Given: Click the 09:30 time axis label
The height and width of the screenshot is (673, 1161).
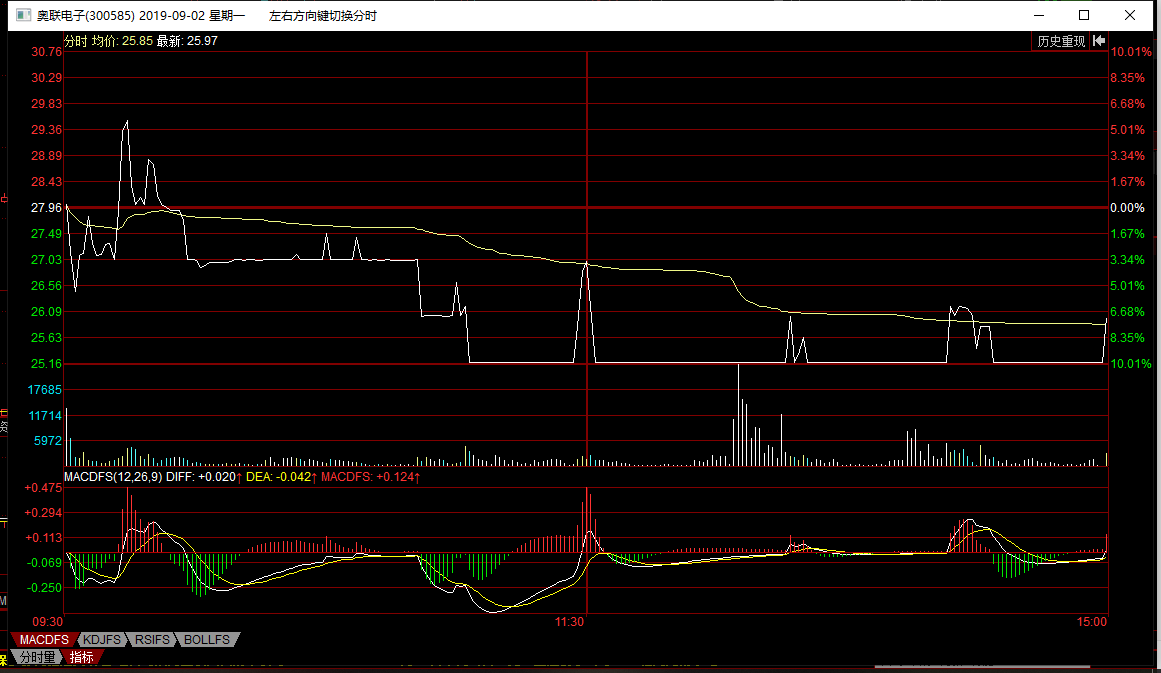Looking at the screenshot, I should (x=47, y=622).
